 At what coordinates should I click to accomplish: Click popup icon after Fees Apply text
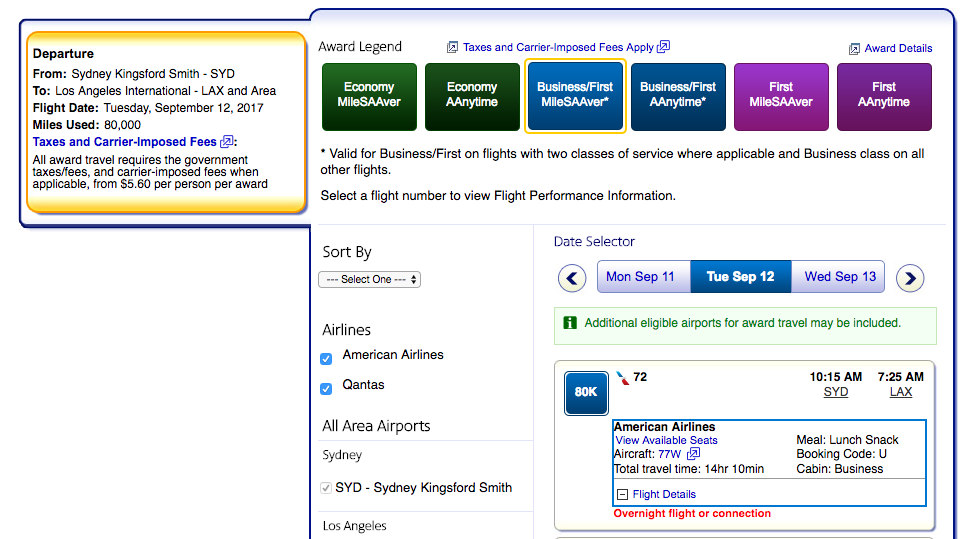click(663, 46)
